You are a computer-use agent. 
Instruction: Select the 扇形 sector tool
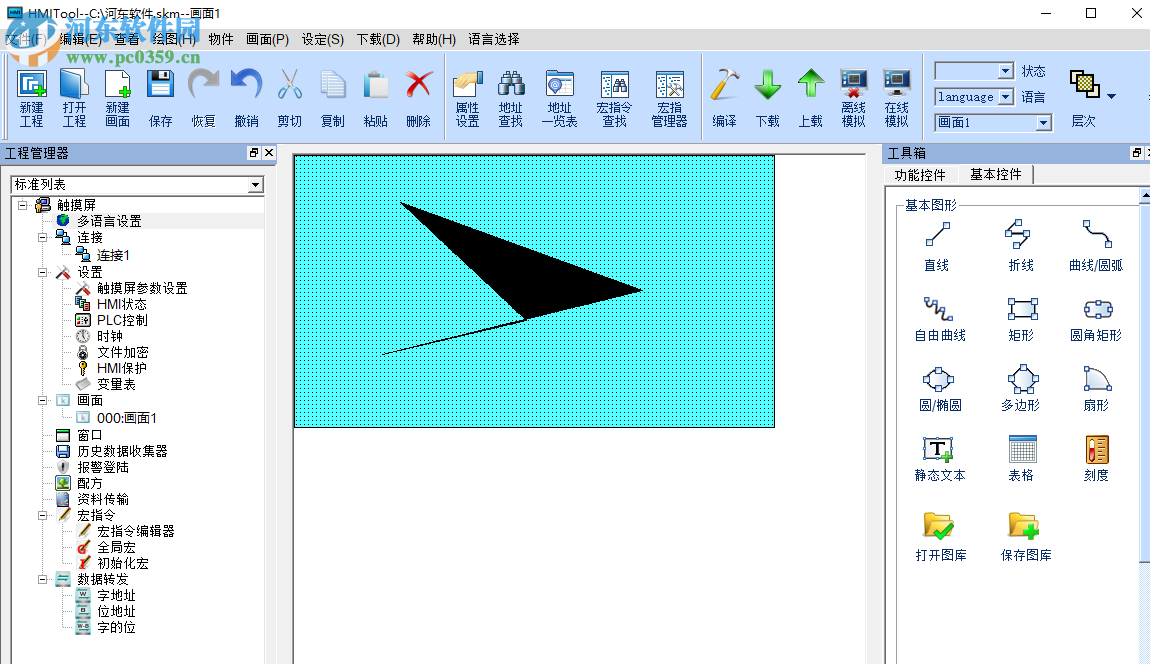click(1096, 389)
